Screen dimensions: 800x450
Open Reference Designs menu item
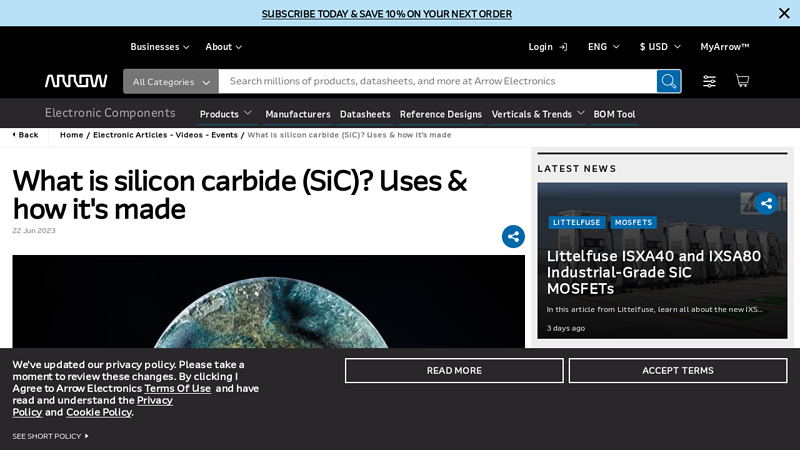point(440,114)
